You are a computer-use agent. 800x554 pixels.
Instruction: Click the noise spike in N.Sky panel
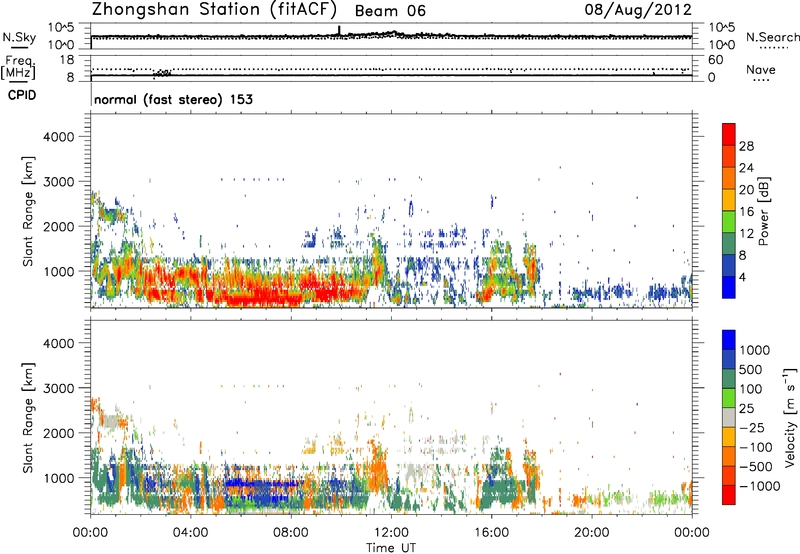[x=339, y=31]
